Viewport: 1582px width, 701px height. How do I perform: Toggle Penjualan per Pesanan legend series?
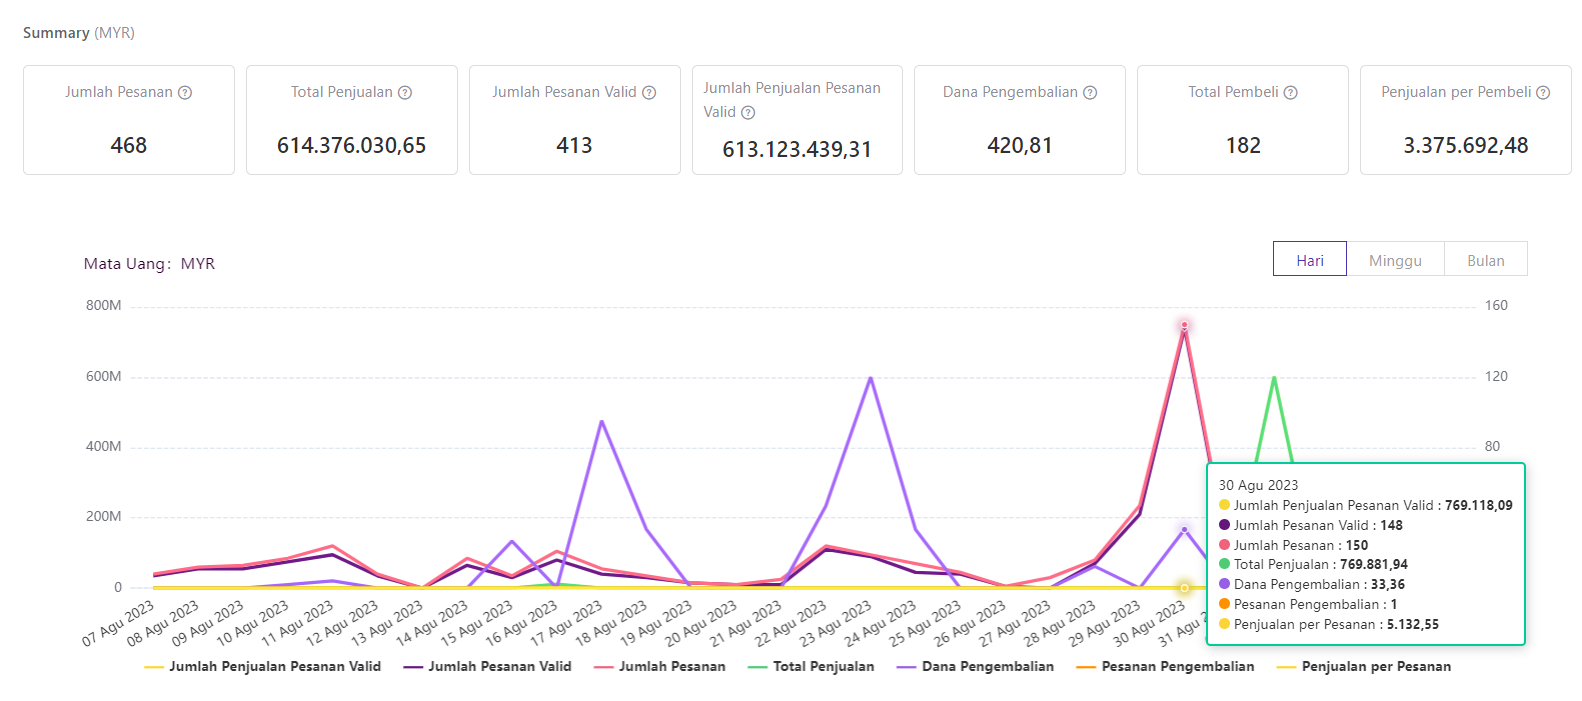click(1364, 667)
